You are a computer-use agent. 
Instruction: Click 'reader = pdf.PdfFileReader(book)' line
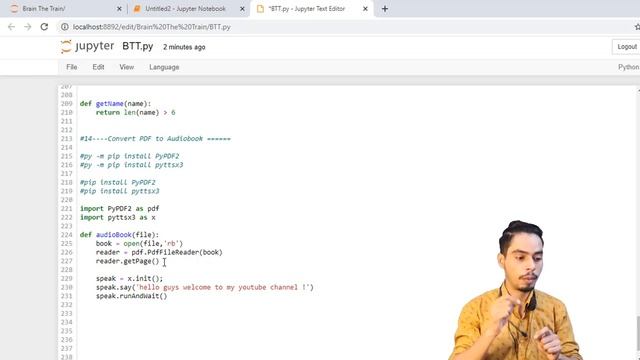[159, 252]
